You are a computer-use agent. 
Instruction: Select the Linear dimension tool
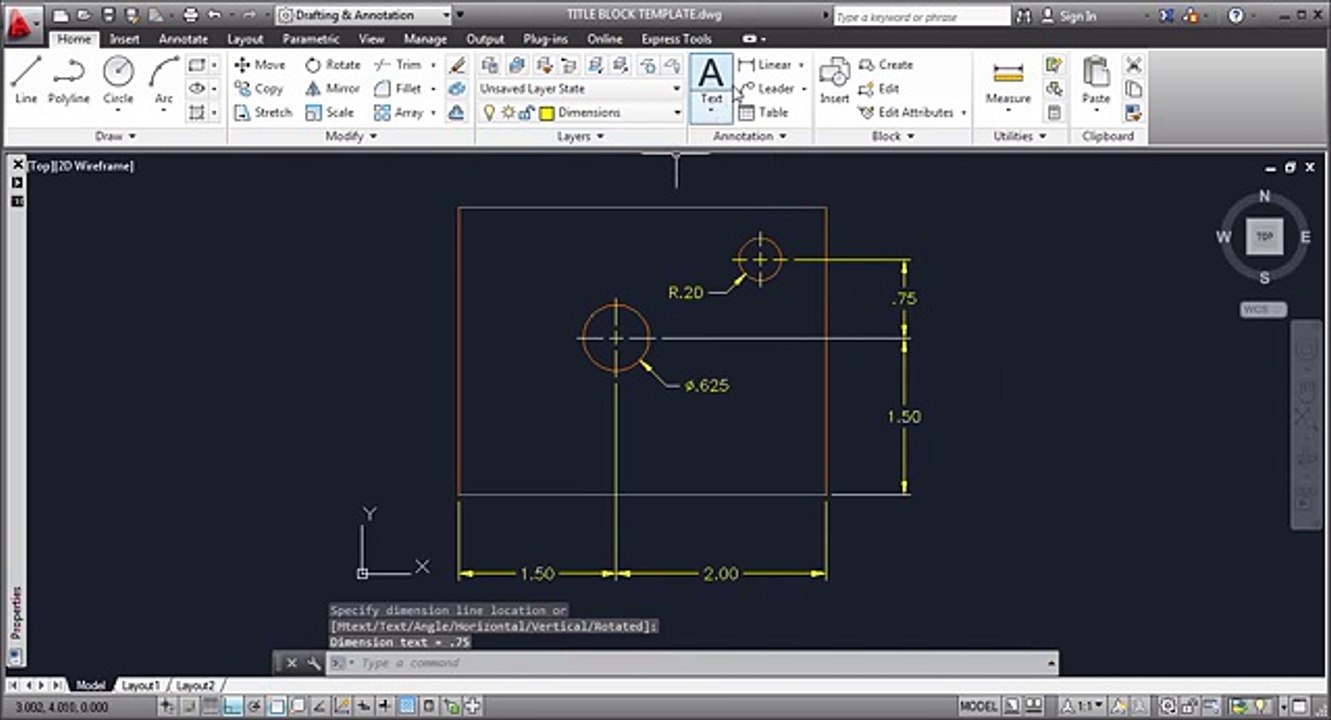coord(765,64)
